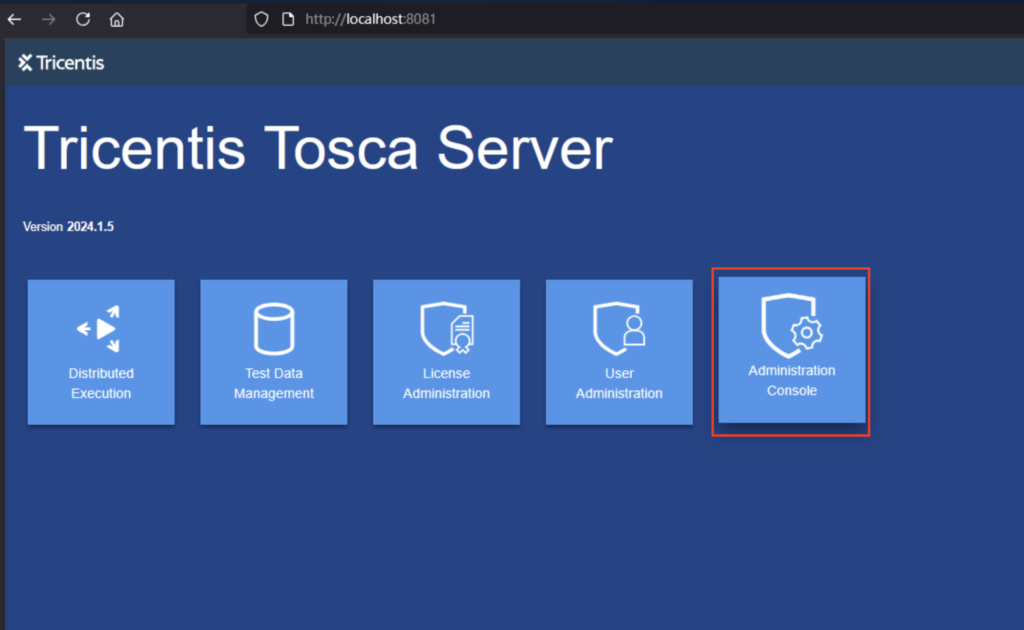
Task: Click the page info icon beside URL
Action: click(x=288, y=19)
